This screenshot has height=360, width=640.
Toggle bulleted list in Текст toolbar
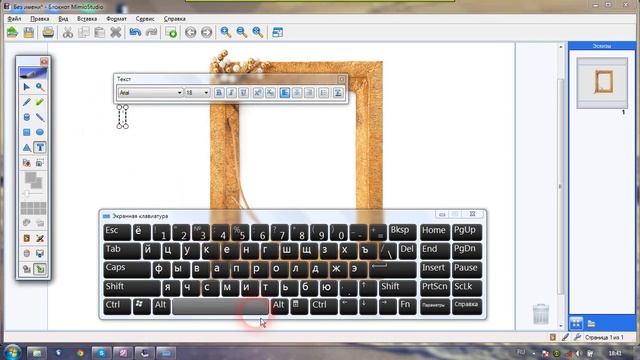tap(324, 93)
